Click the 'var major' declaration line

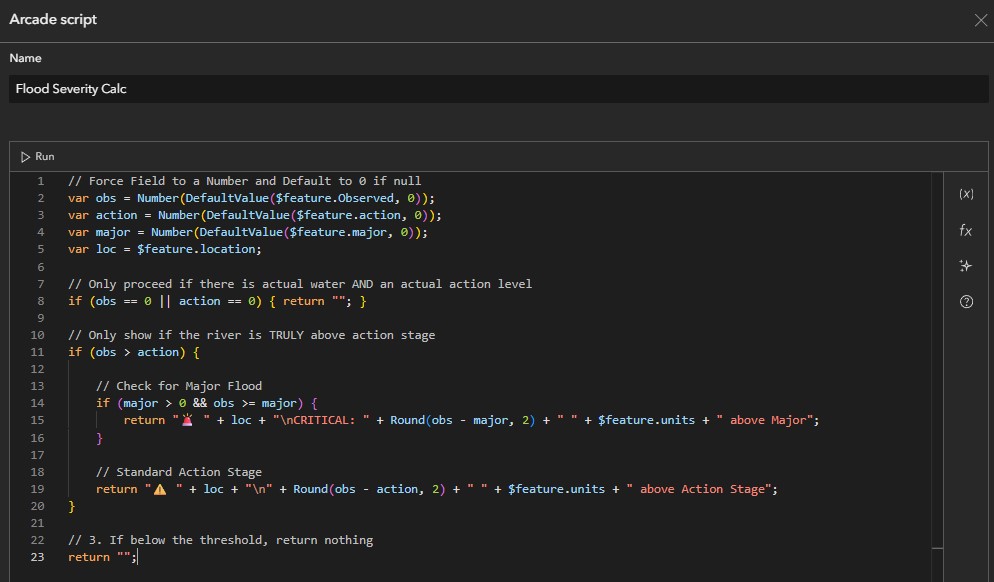tap(248, 233)
